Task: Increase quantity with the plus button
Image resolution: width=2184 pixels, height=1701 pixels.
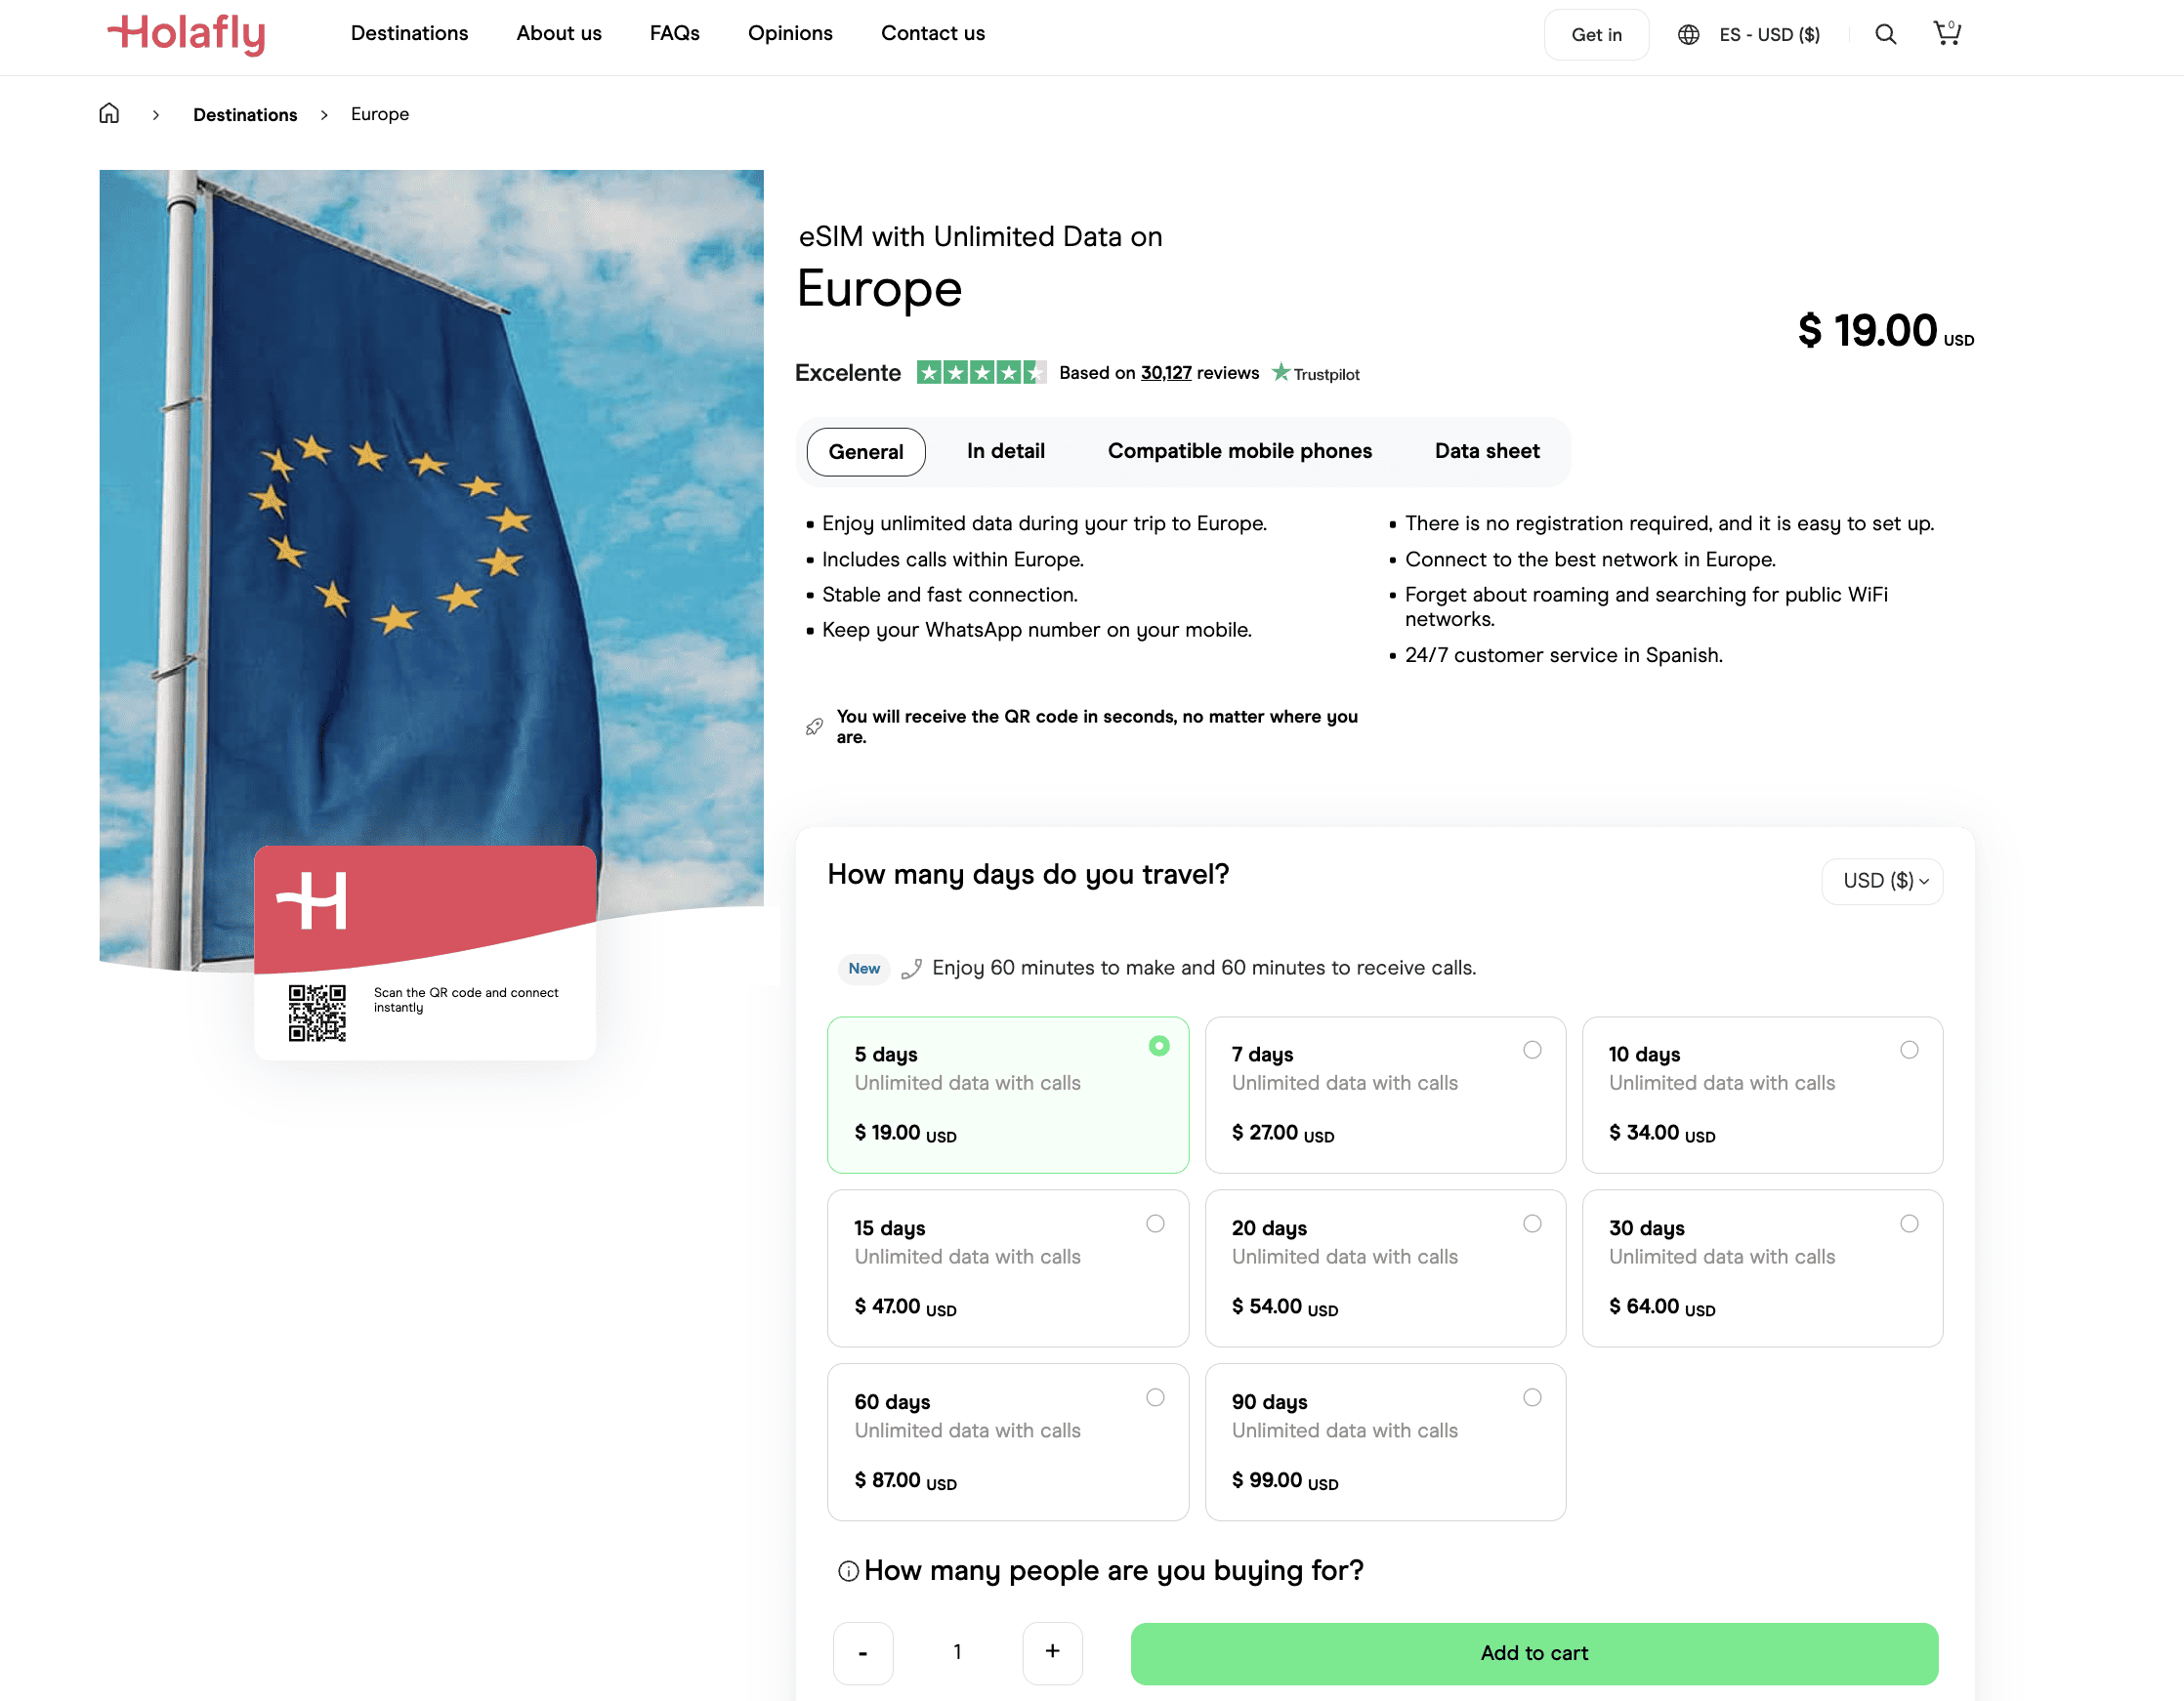Action: (1052, 1653)
